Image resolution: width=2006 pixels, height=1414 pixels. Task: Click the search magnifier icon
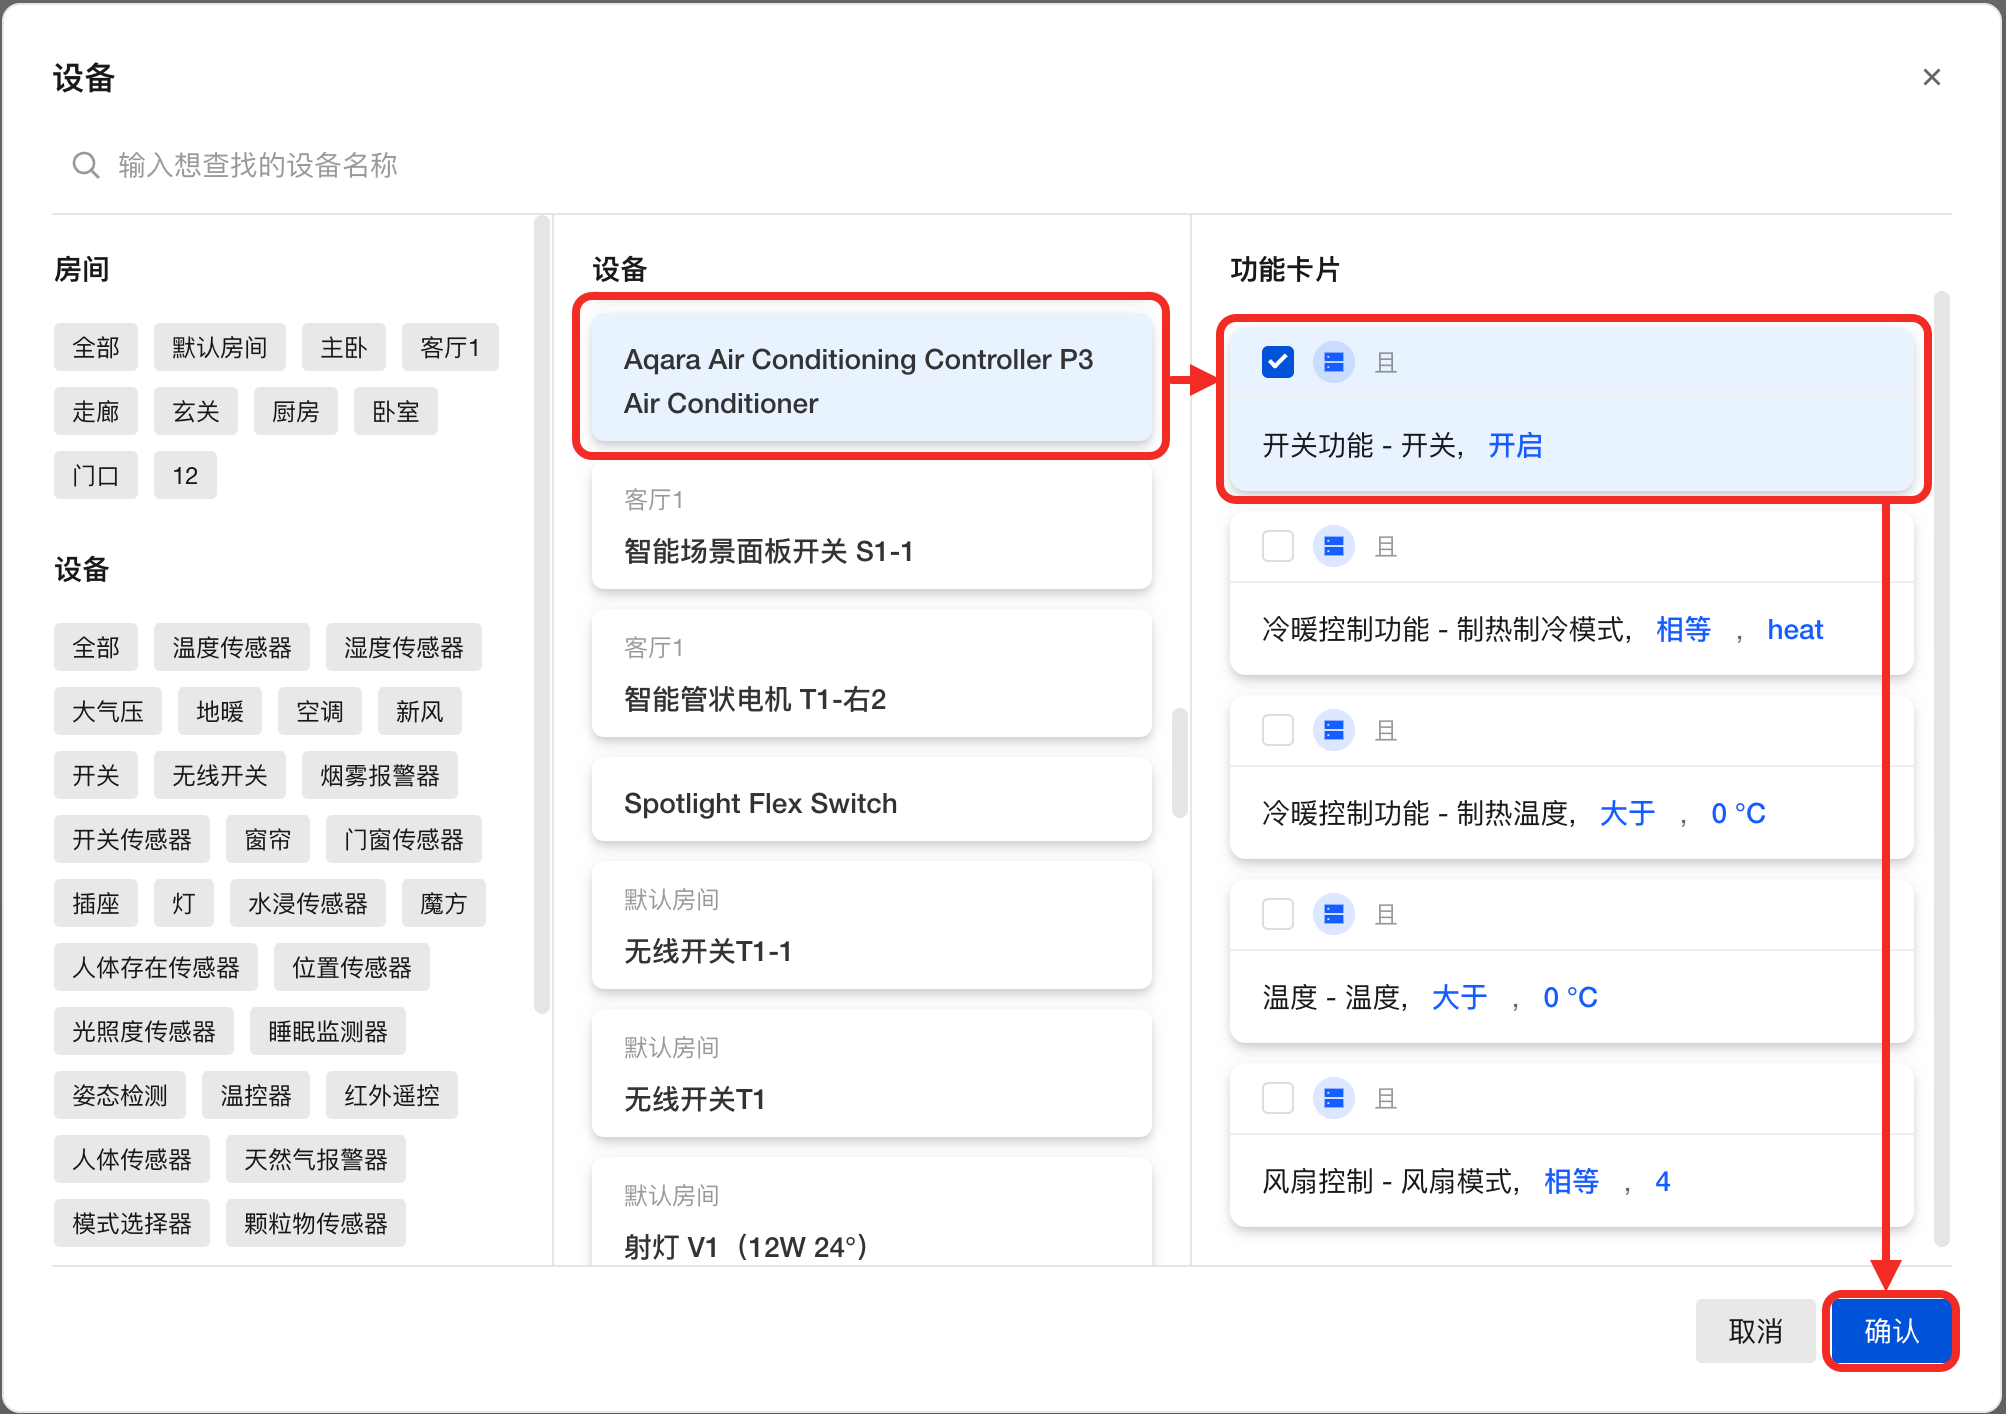tap(86, 165)
